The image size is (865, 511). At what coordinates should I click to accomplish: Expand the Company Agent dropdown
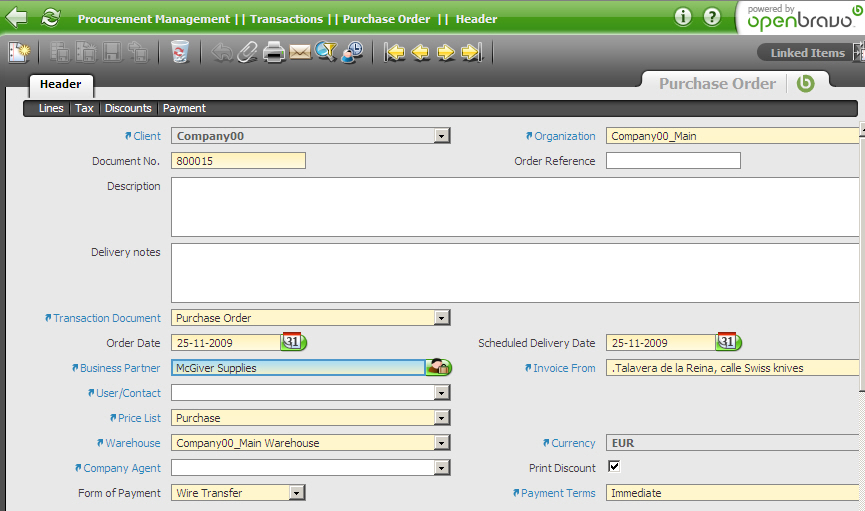441,468
